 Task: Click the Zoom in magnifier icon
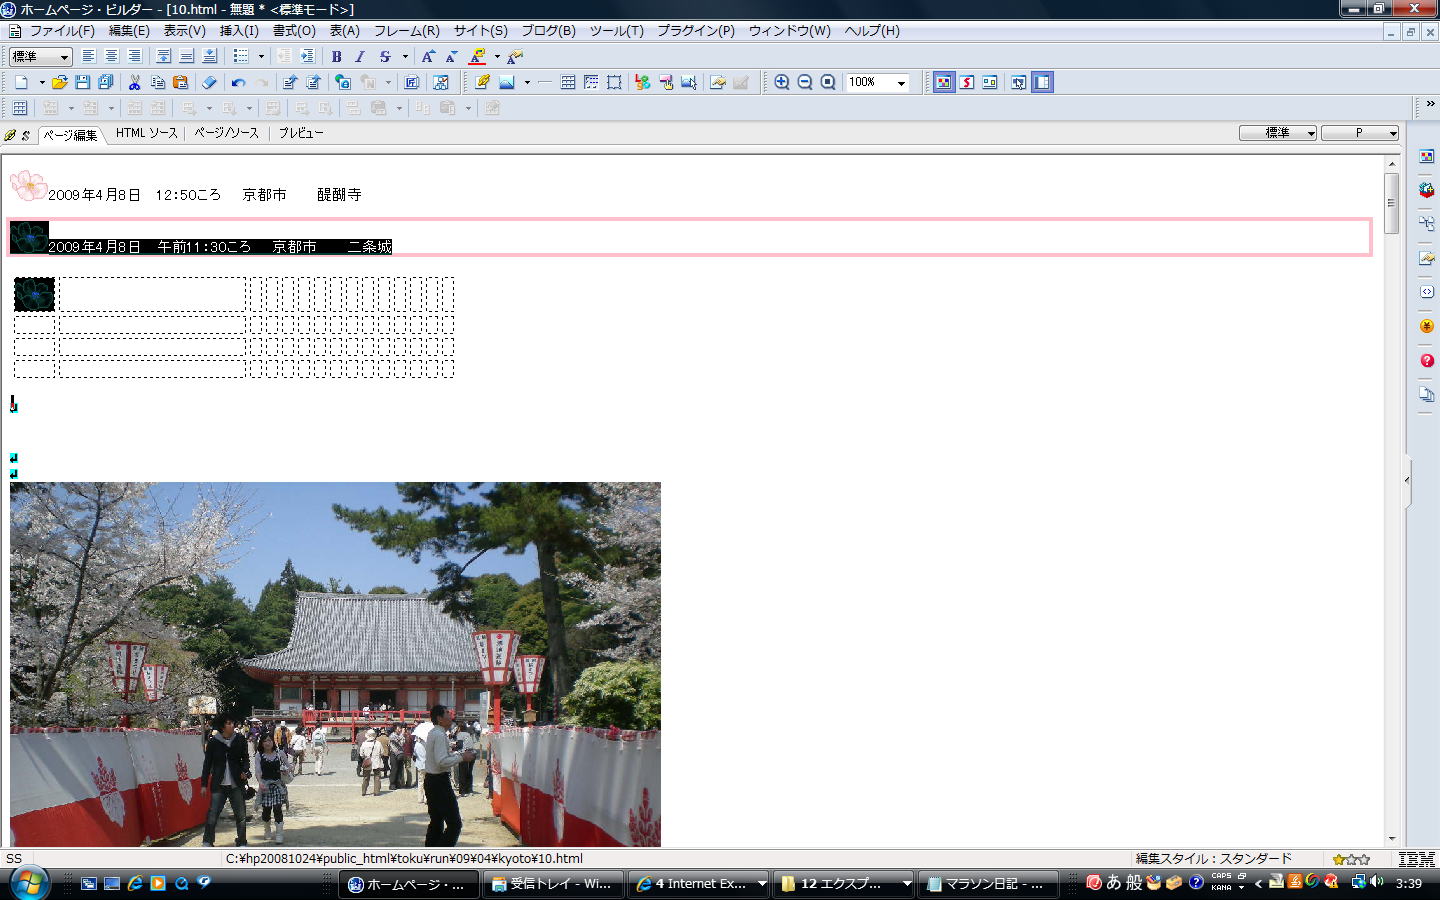[782, 83]
